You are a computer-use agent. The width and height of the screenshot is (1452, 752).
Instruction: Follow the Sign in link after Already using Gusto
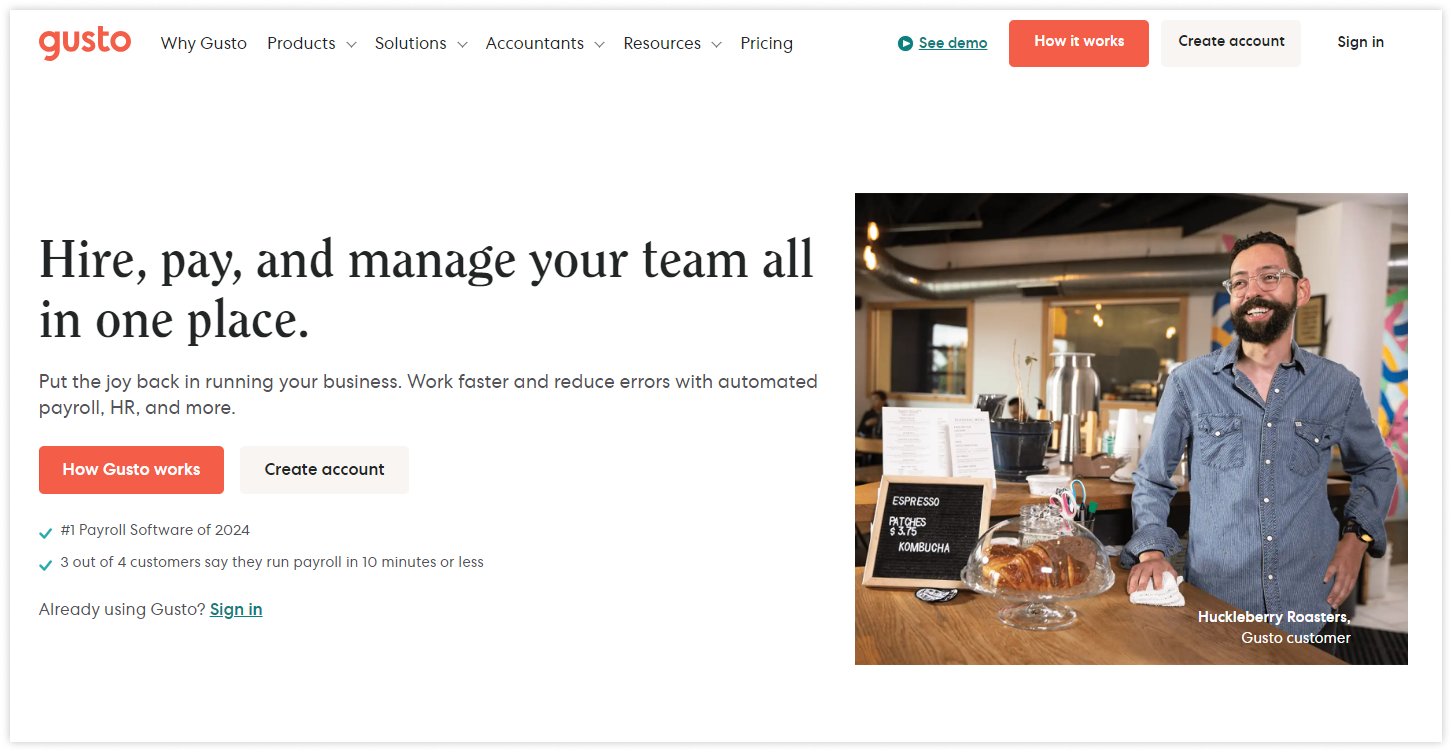[x=236, y=609]
